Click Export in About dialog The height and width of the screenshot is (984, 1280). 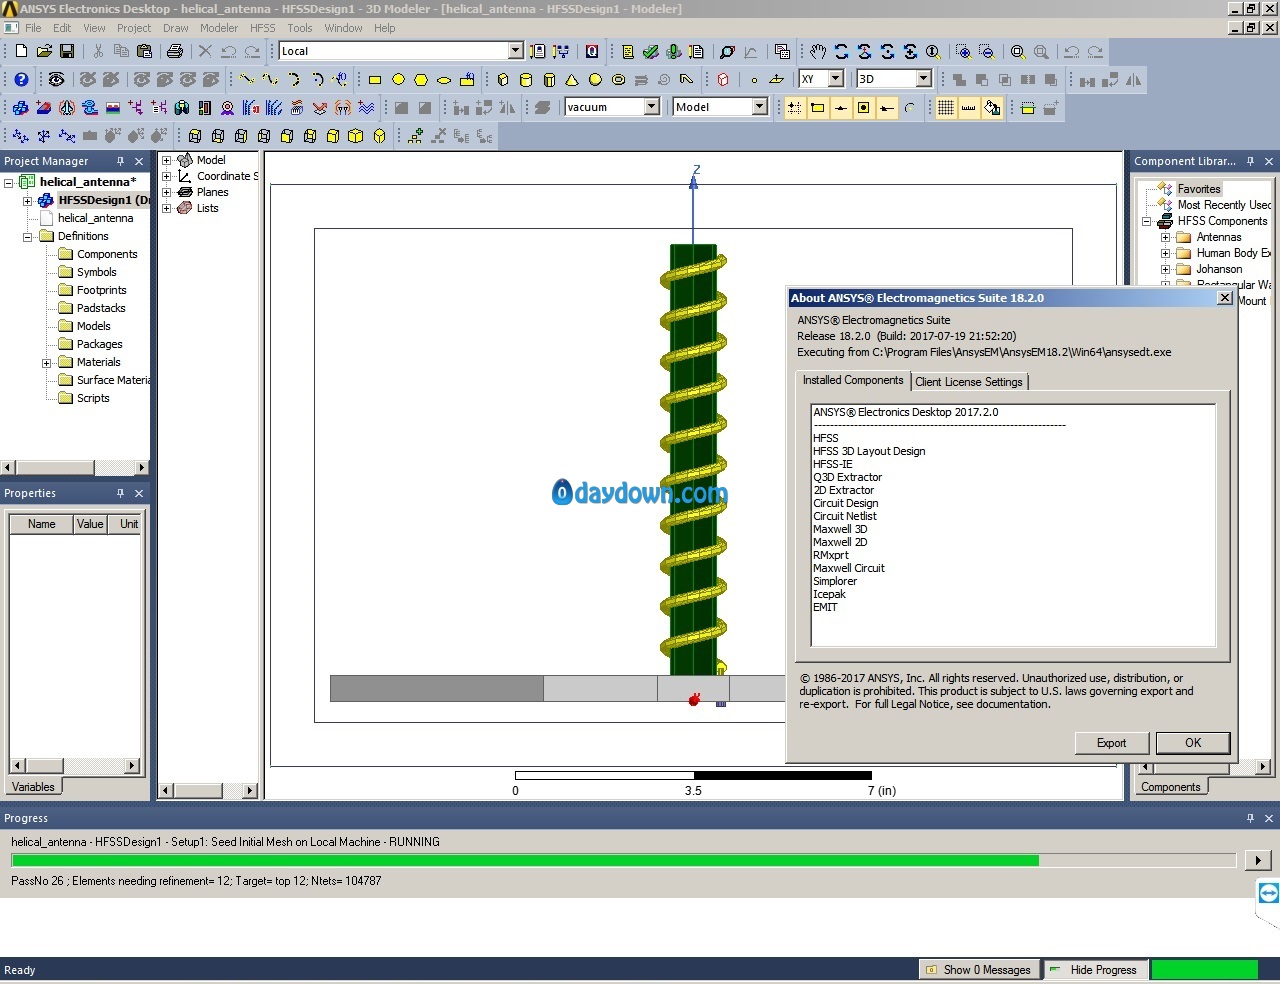[1111, 743]
